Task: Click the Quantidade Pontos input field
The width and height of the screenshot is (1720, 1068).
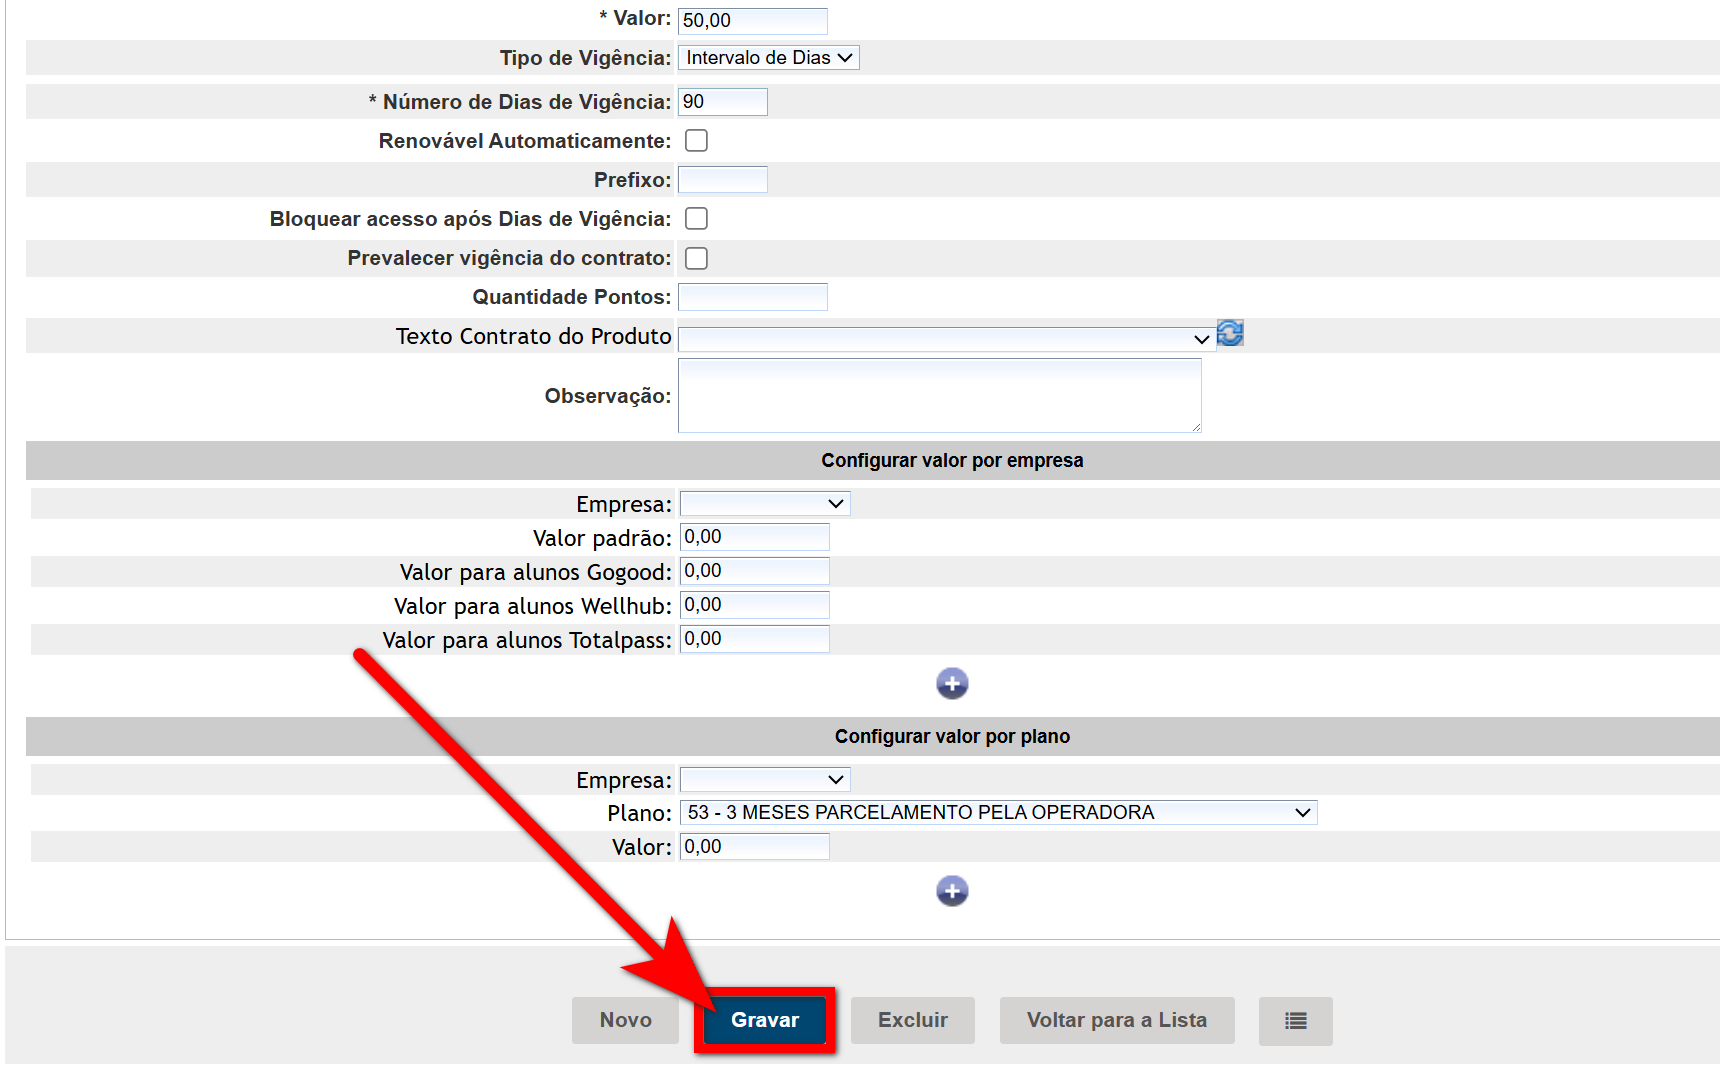Action: pyautogui.click(x=752, y=297)
